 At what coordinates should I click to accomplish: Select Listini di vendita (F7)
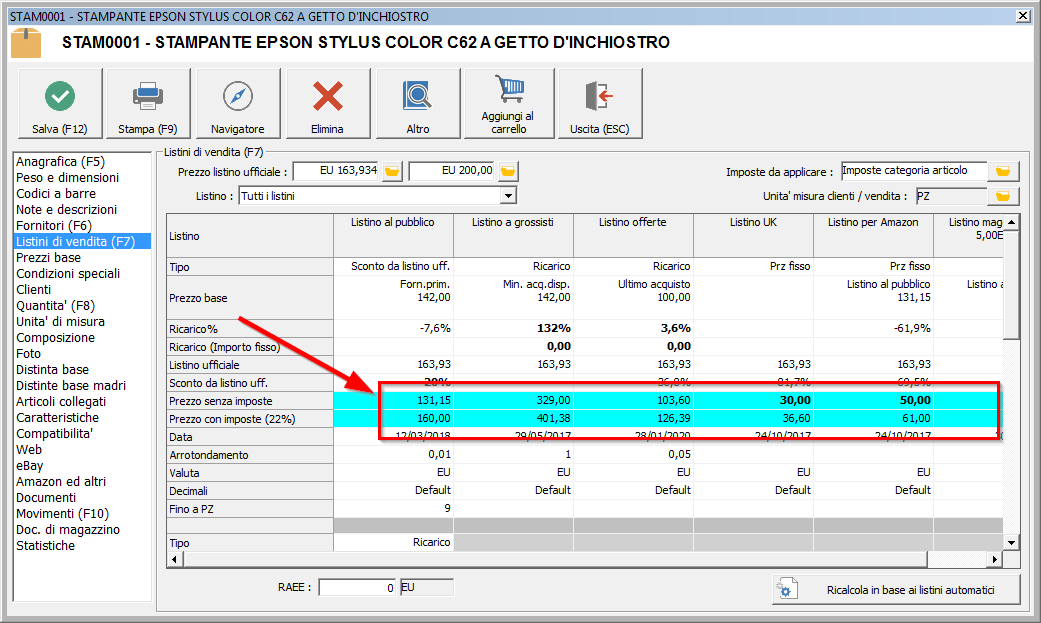82,241
